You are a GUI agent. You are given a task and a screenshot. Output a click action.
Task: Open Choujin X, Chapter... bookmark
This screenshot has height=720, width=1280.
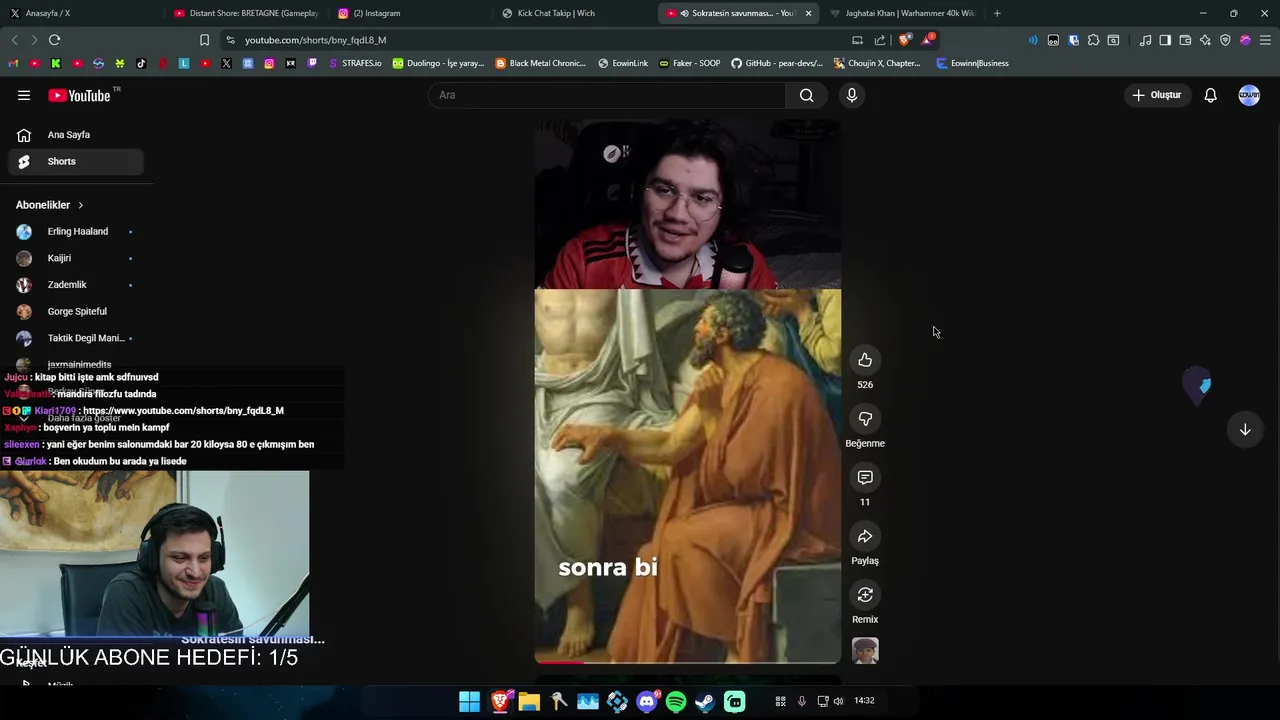877,63
